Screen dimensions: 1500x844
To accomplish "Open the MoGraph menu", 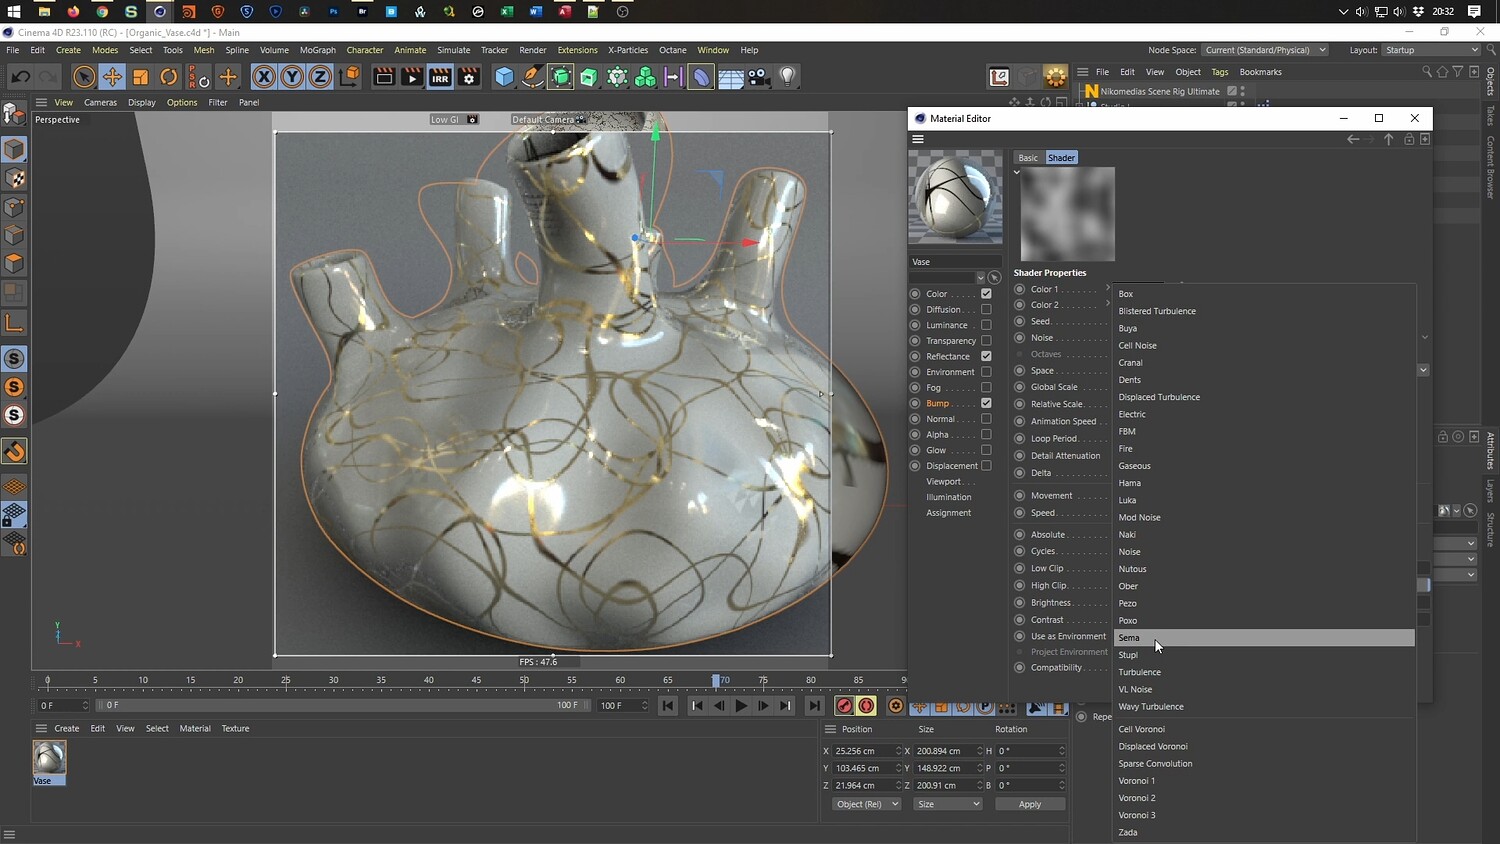I will [x=317, y=50].
